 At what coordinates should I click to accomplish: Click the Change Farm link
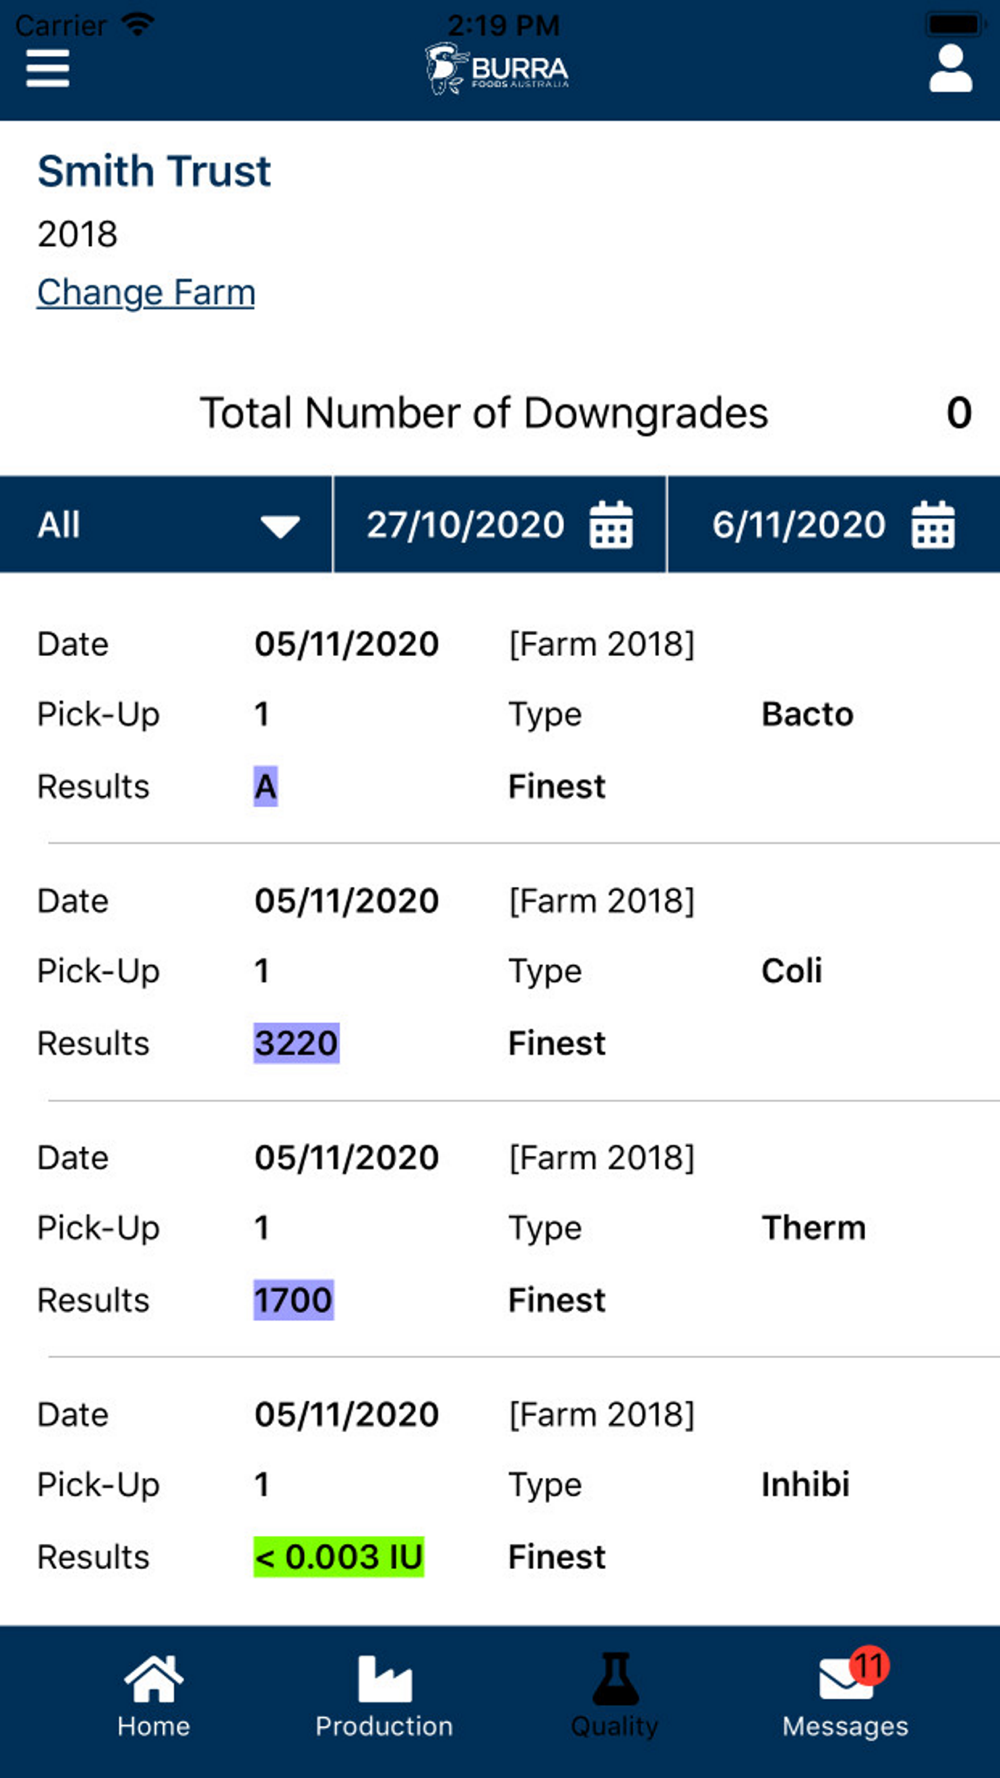pos(146,292)
